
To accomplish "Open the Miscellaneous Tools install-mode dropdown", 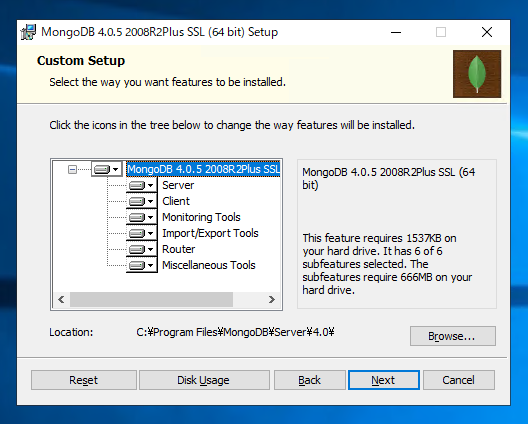I will (141, 265).
